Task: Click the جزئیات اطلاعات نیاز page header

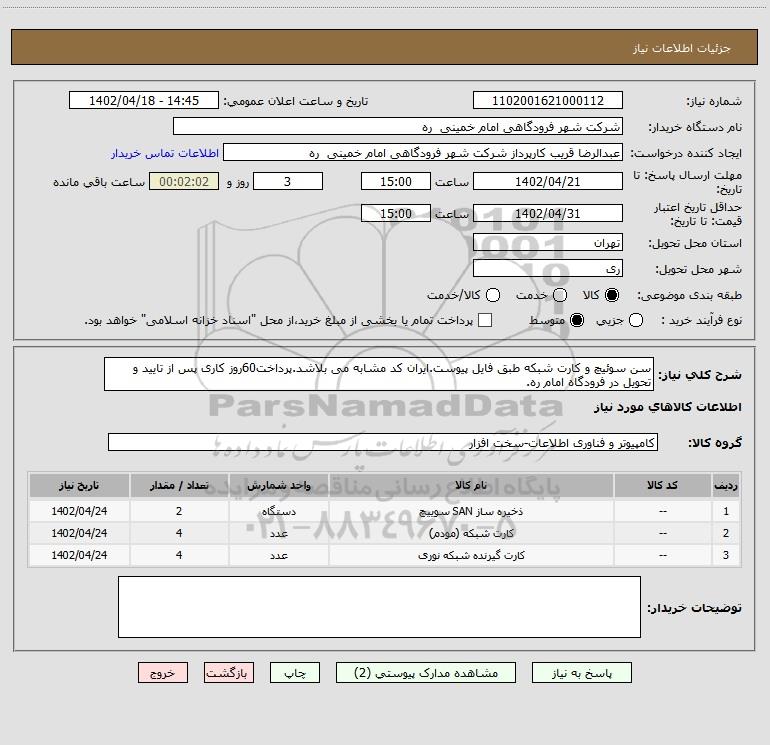Action: tap(682, 48)
